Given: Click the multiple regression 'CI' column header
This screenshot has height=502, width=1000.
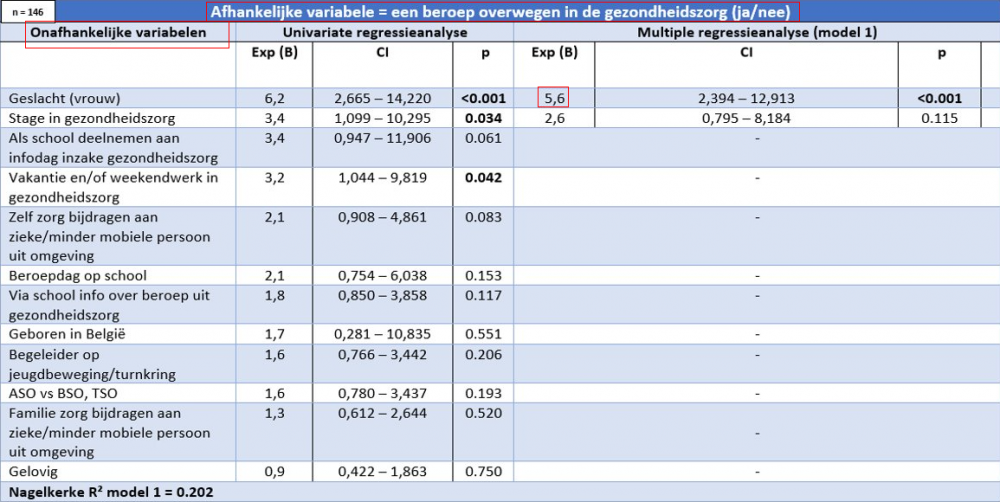Looking at the screenshot, I should coord(746,53).
